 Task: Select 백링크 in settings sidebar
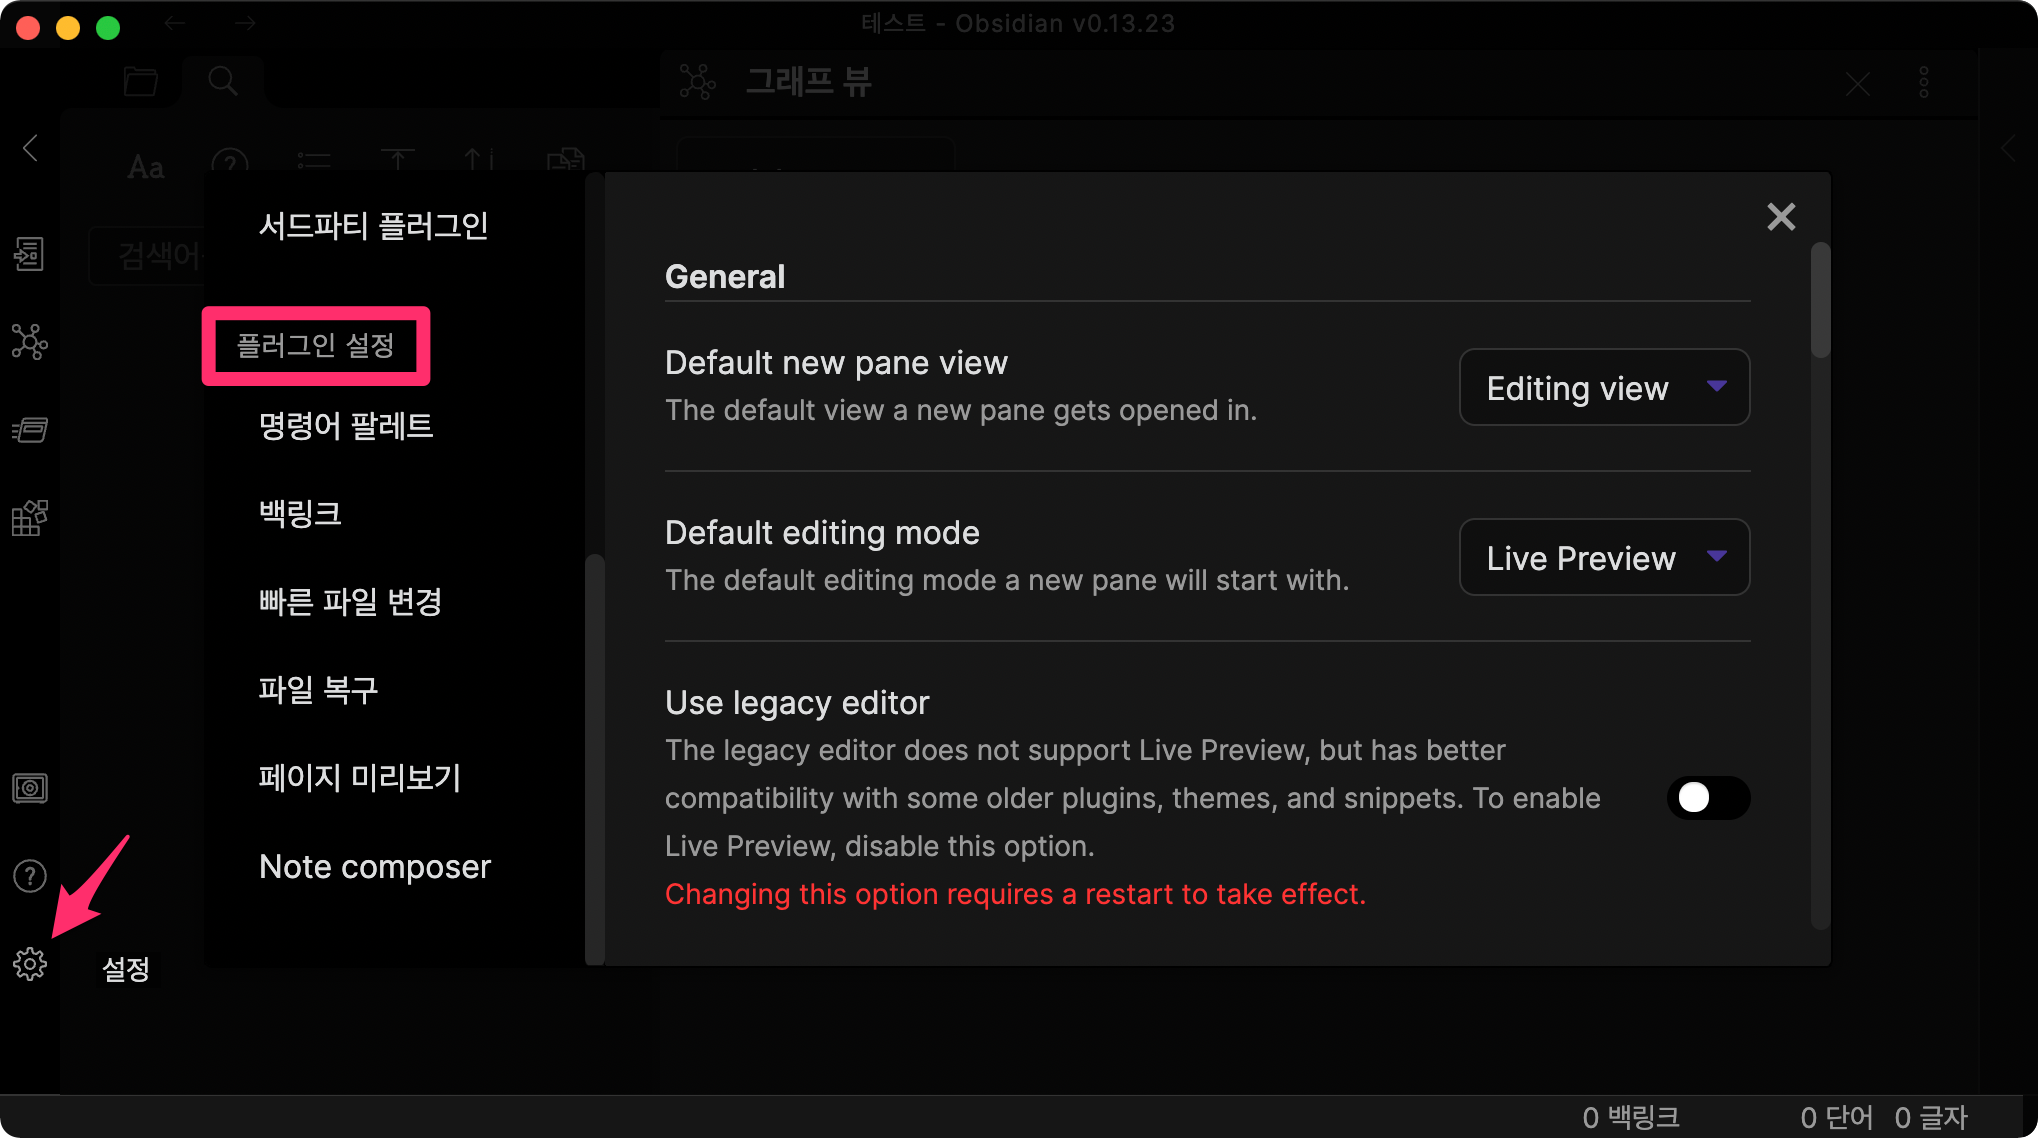(x=300, y=513)
